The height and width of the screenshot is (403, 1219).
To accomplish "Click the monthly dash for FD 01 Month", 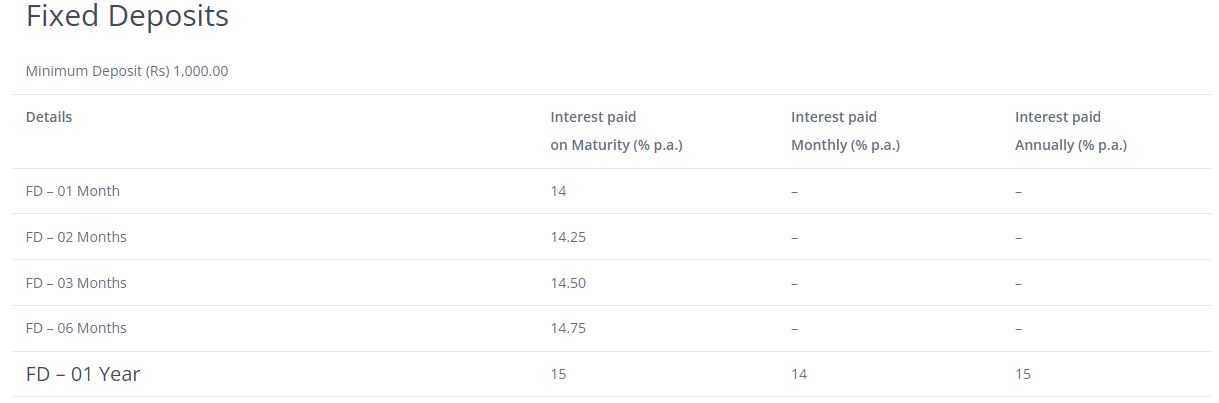I will [794, 192].
